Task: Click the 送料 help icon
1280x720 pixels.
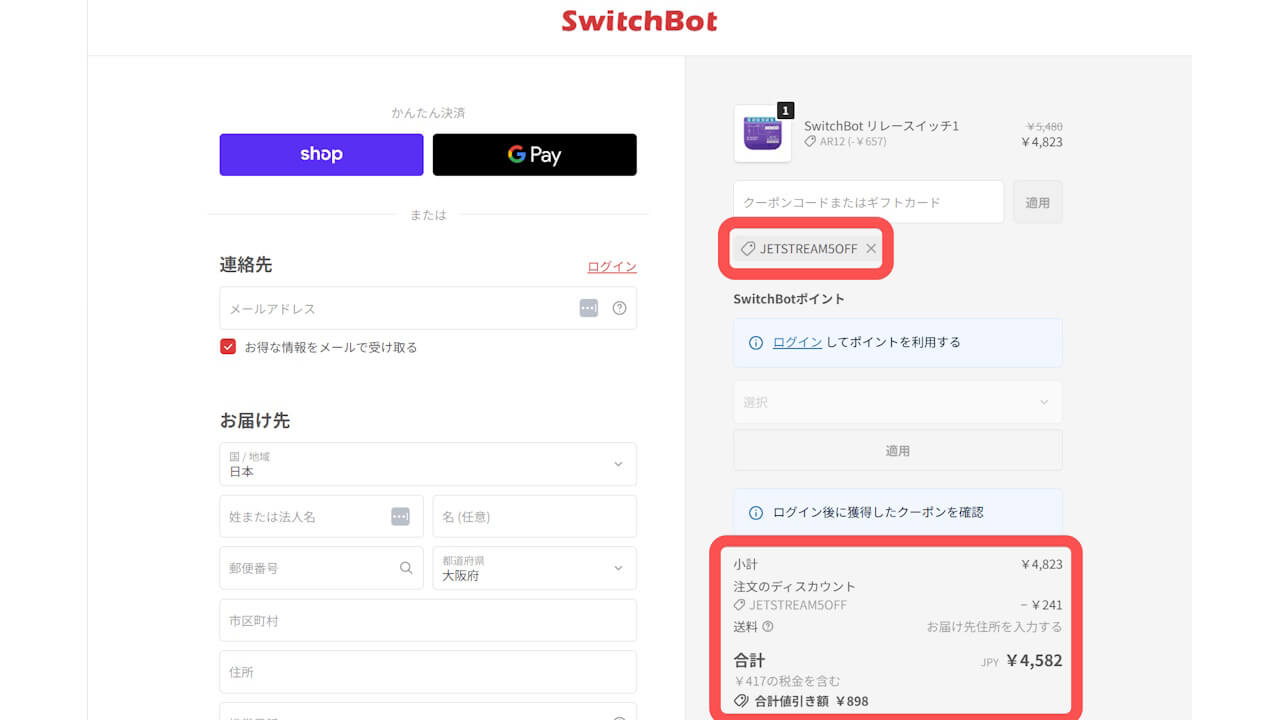Action: 768,627
